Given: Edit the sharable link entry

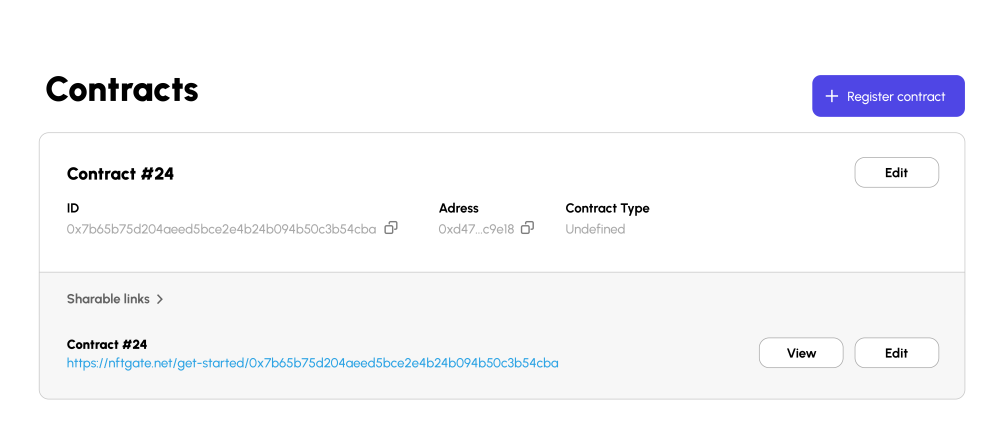Looking at the screenshot, I should click(x=897, y=353).
